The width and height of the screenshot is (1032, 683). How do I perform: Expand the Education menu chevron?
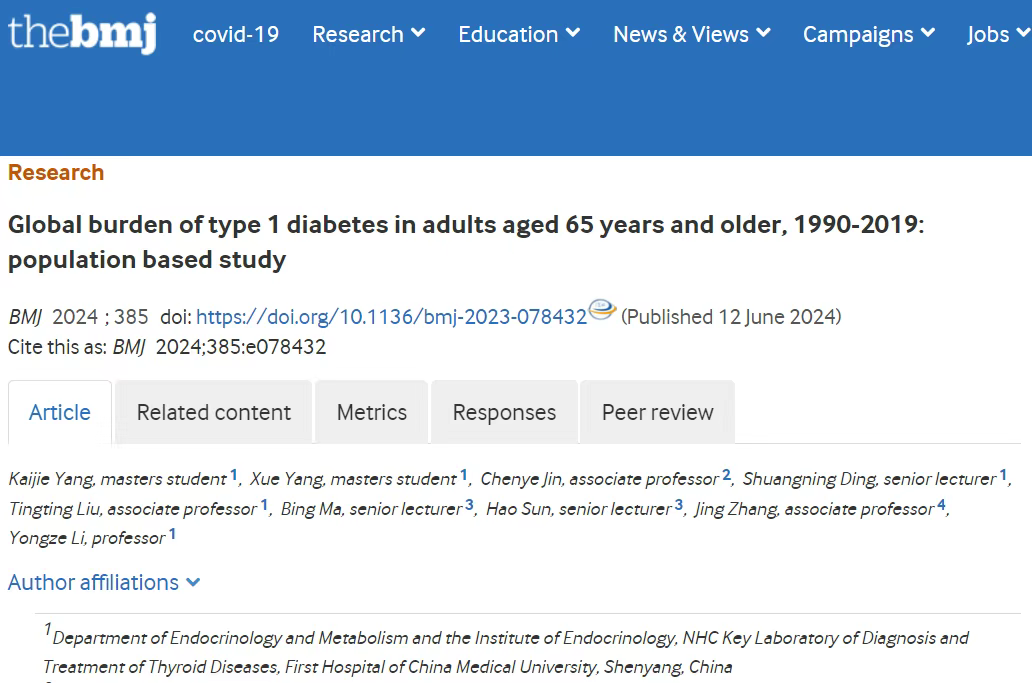[x=573, y=32]
